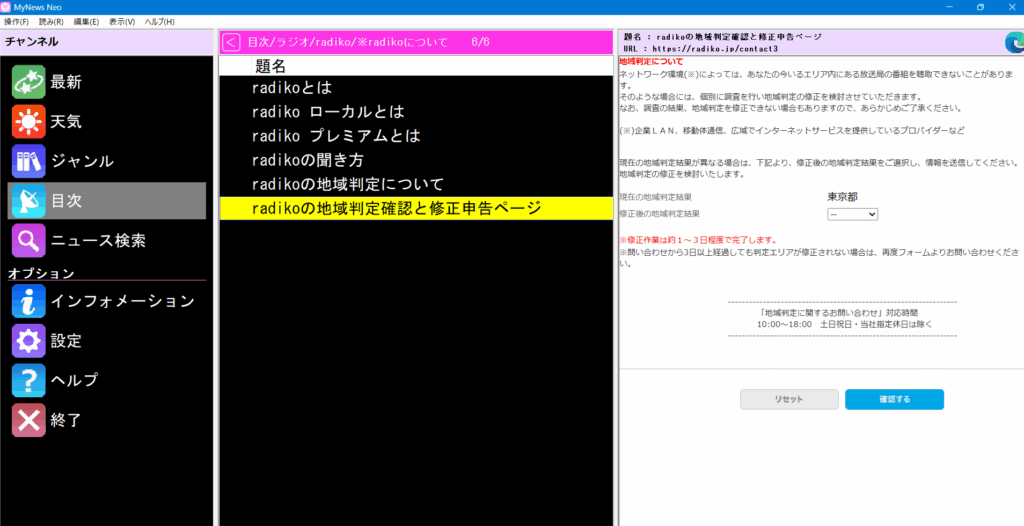Open the ヘルプ(H) menu
The height and width of the screenshot is (526, 1024).
[x=159, y=22]
